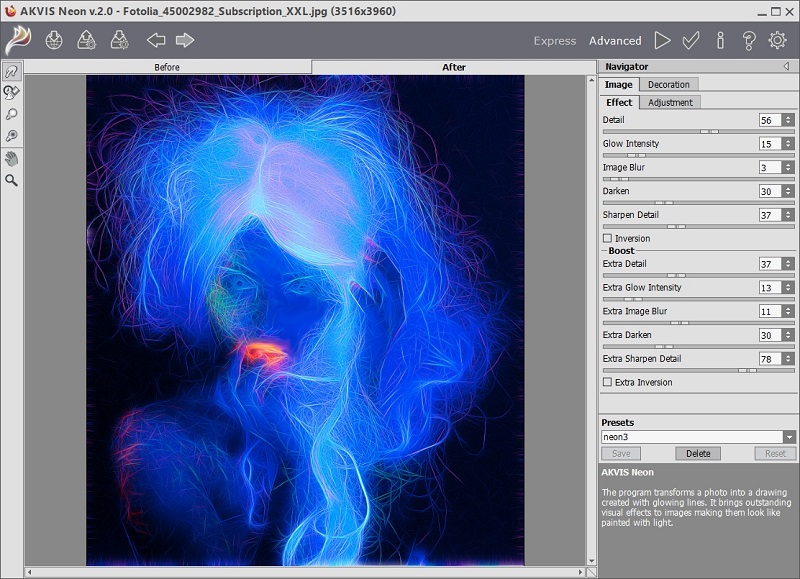Adjust the Detail slider
Screen dimensions: 800x579
pyautogui.click(x=698, y=132)
